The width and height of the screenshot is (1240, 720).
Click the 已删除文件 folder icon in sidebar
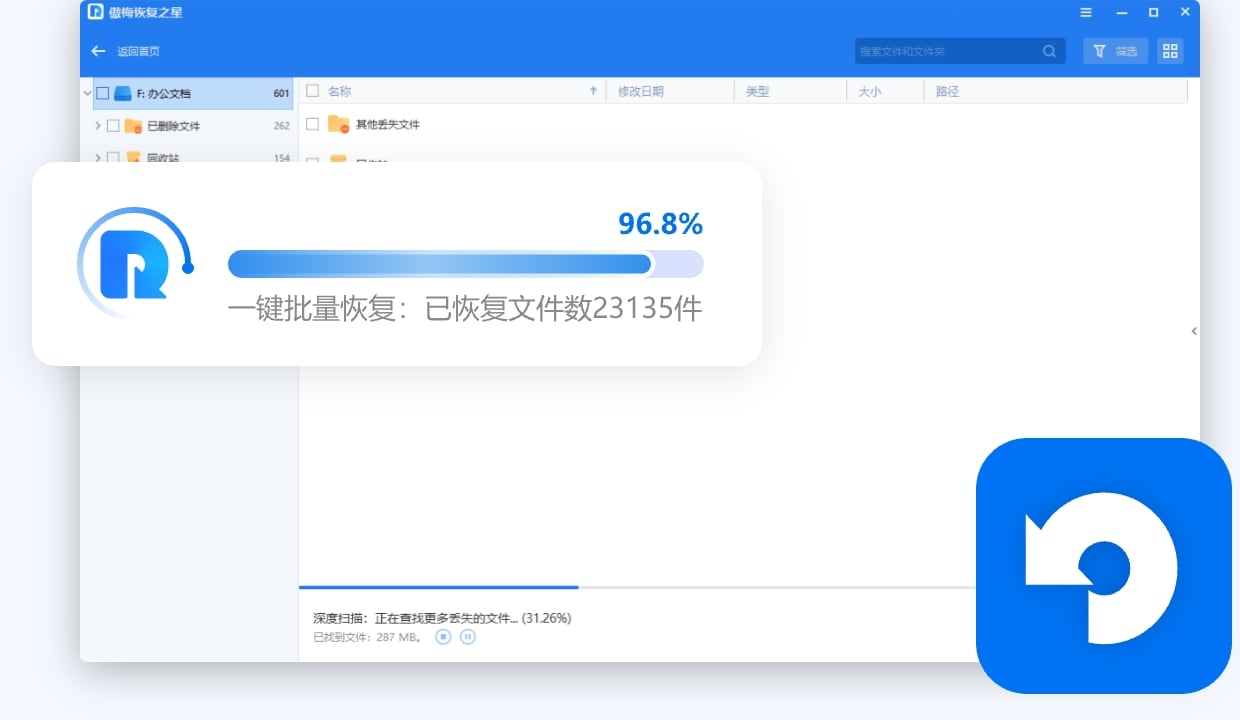click(133, 126)
